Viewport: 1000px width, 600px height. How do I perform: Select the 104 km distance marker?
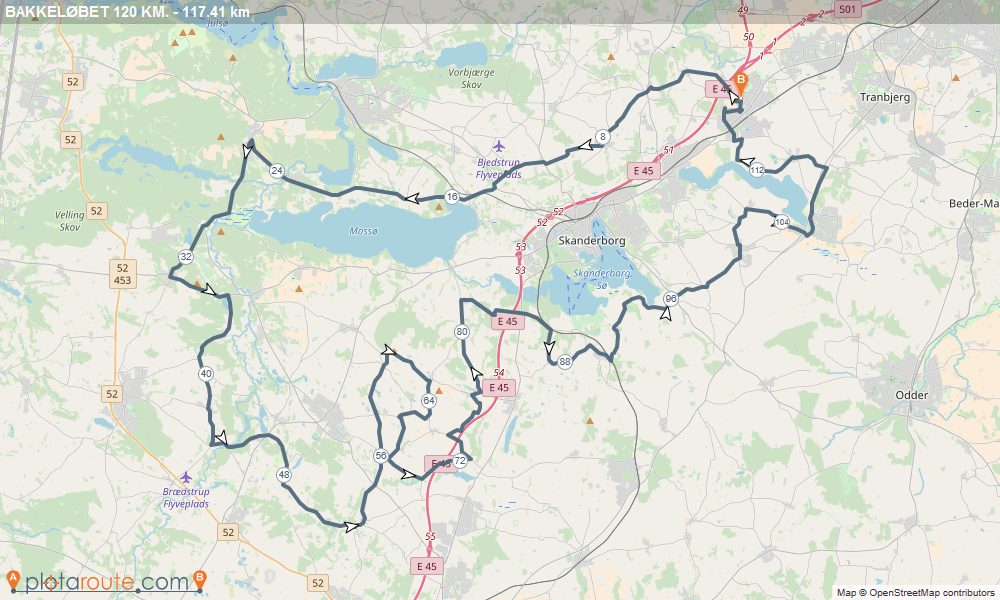782,222
